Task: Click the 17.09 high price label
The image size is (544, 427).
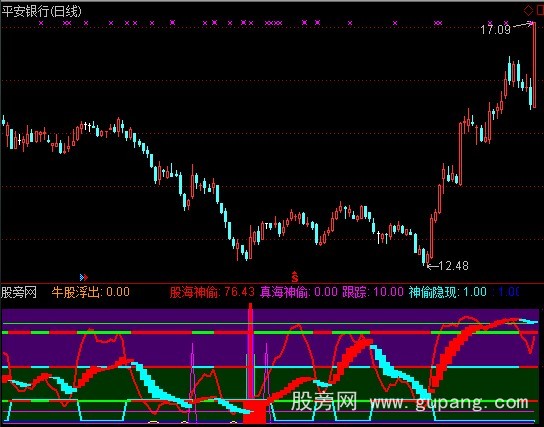Action: click(495, 30)
